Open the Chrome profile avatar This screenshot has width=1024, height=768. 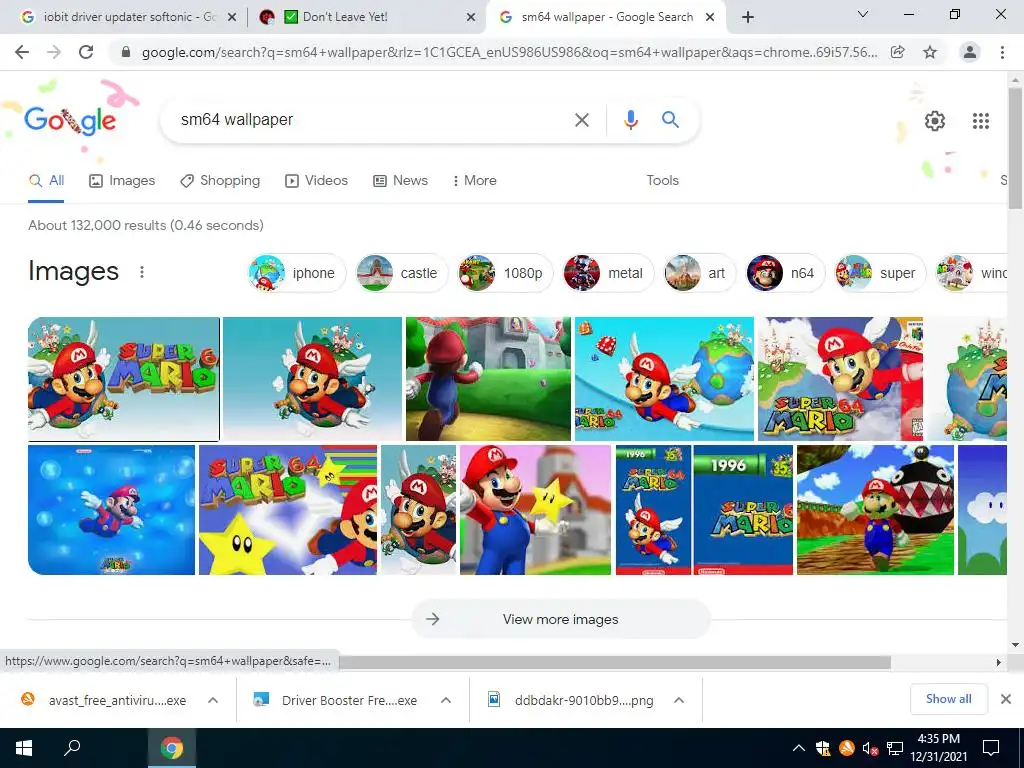click(x=970, y=52)
